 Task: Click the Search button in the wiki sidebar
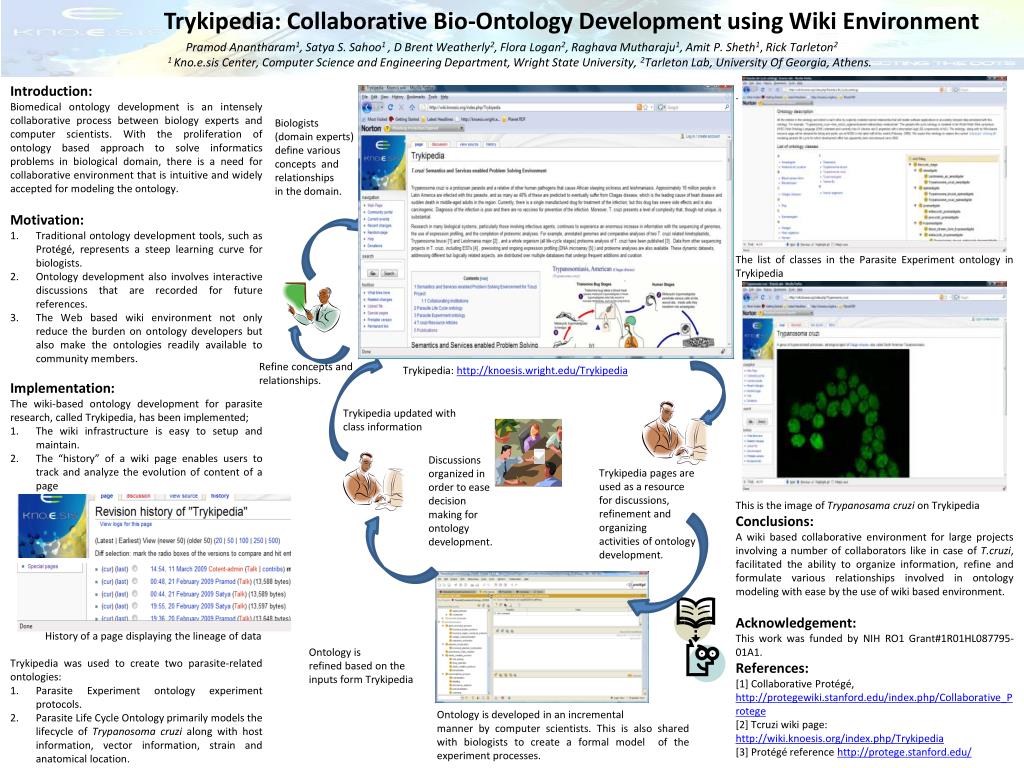click(389, 273)
